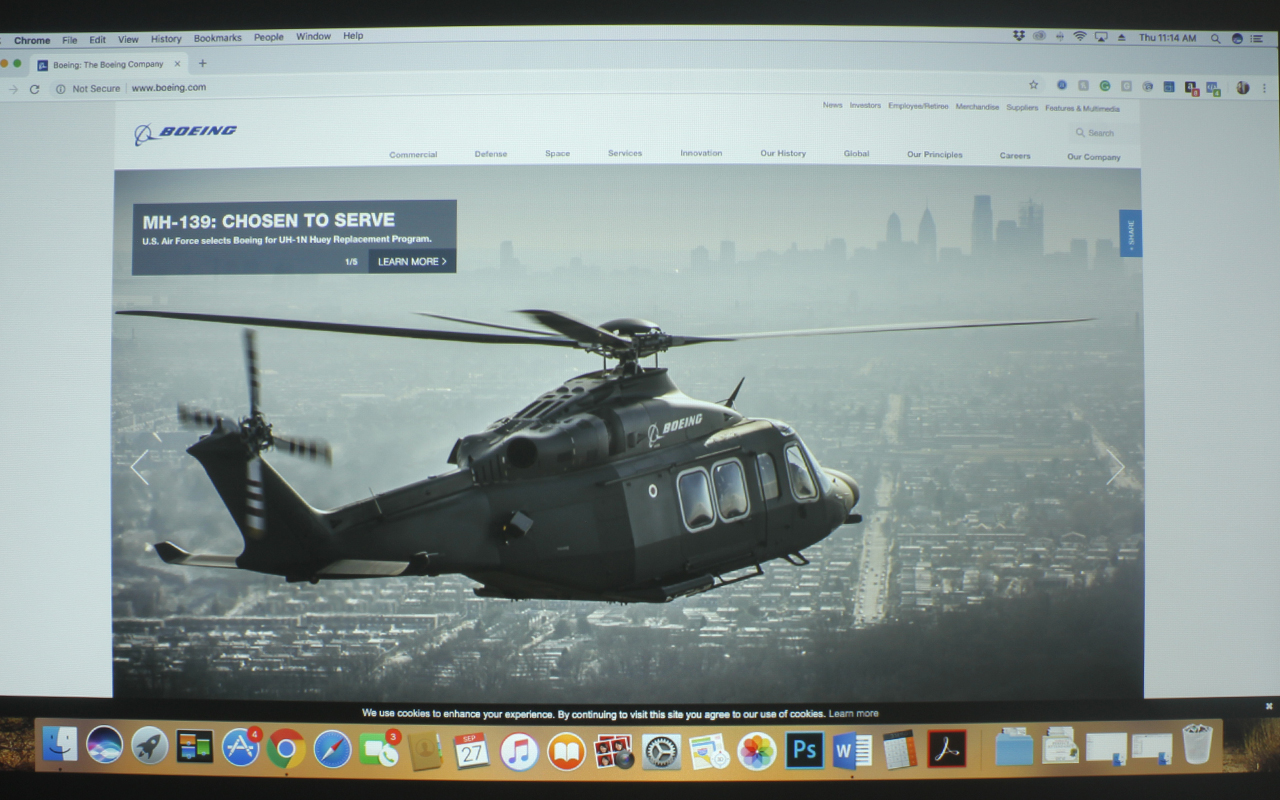Open the Trash
This screenshot has height=800, width=1280.
pyautogui.click(x=1197, y=744)
